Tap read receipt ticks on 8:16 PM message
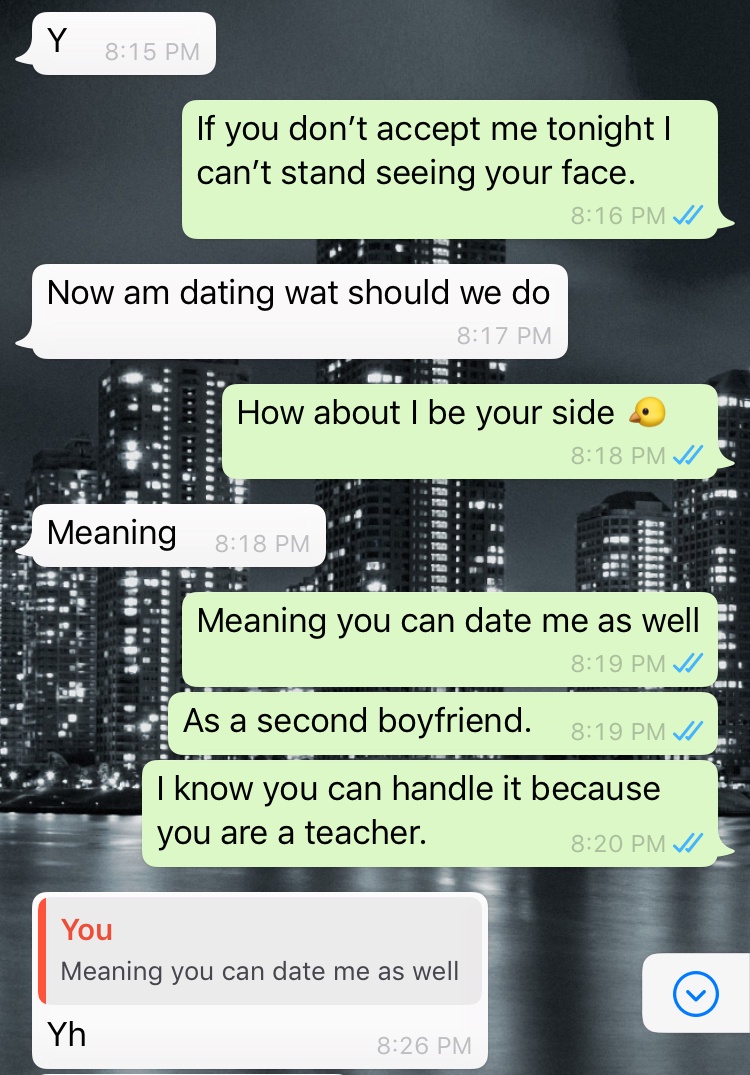This screenshot has width=750, height=1075. [688, 216]
